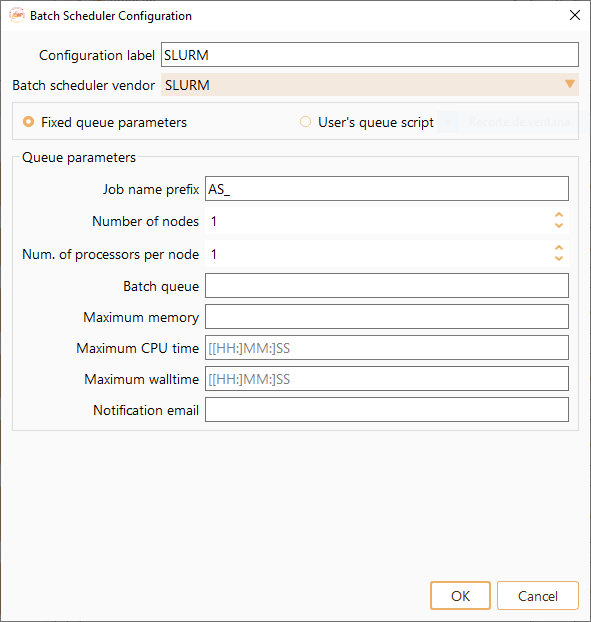Click the Cancel button
591x622 pixels.
click(537, 595)
